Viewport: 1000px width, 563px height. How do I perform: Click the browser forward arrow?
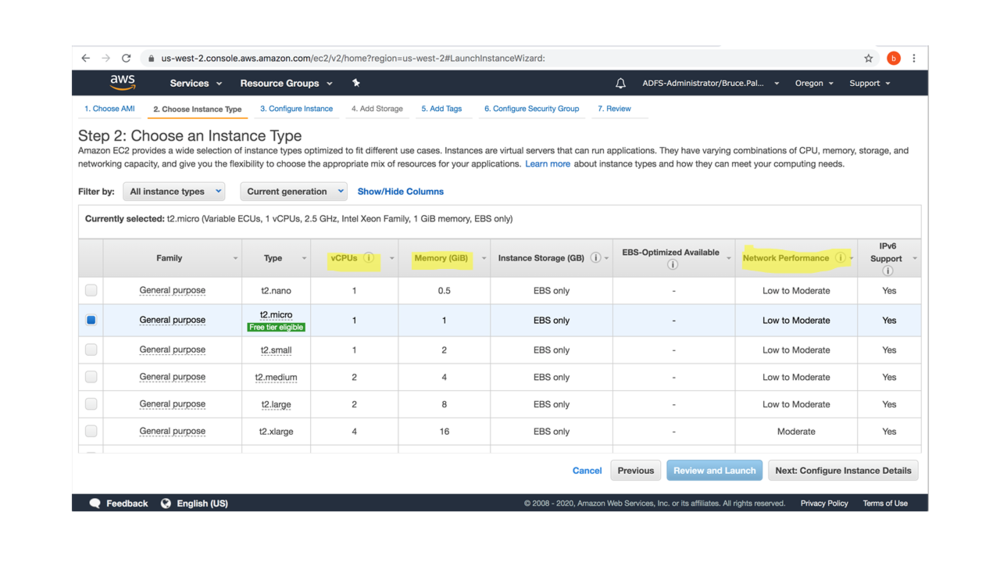click(106, 58)
